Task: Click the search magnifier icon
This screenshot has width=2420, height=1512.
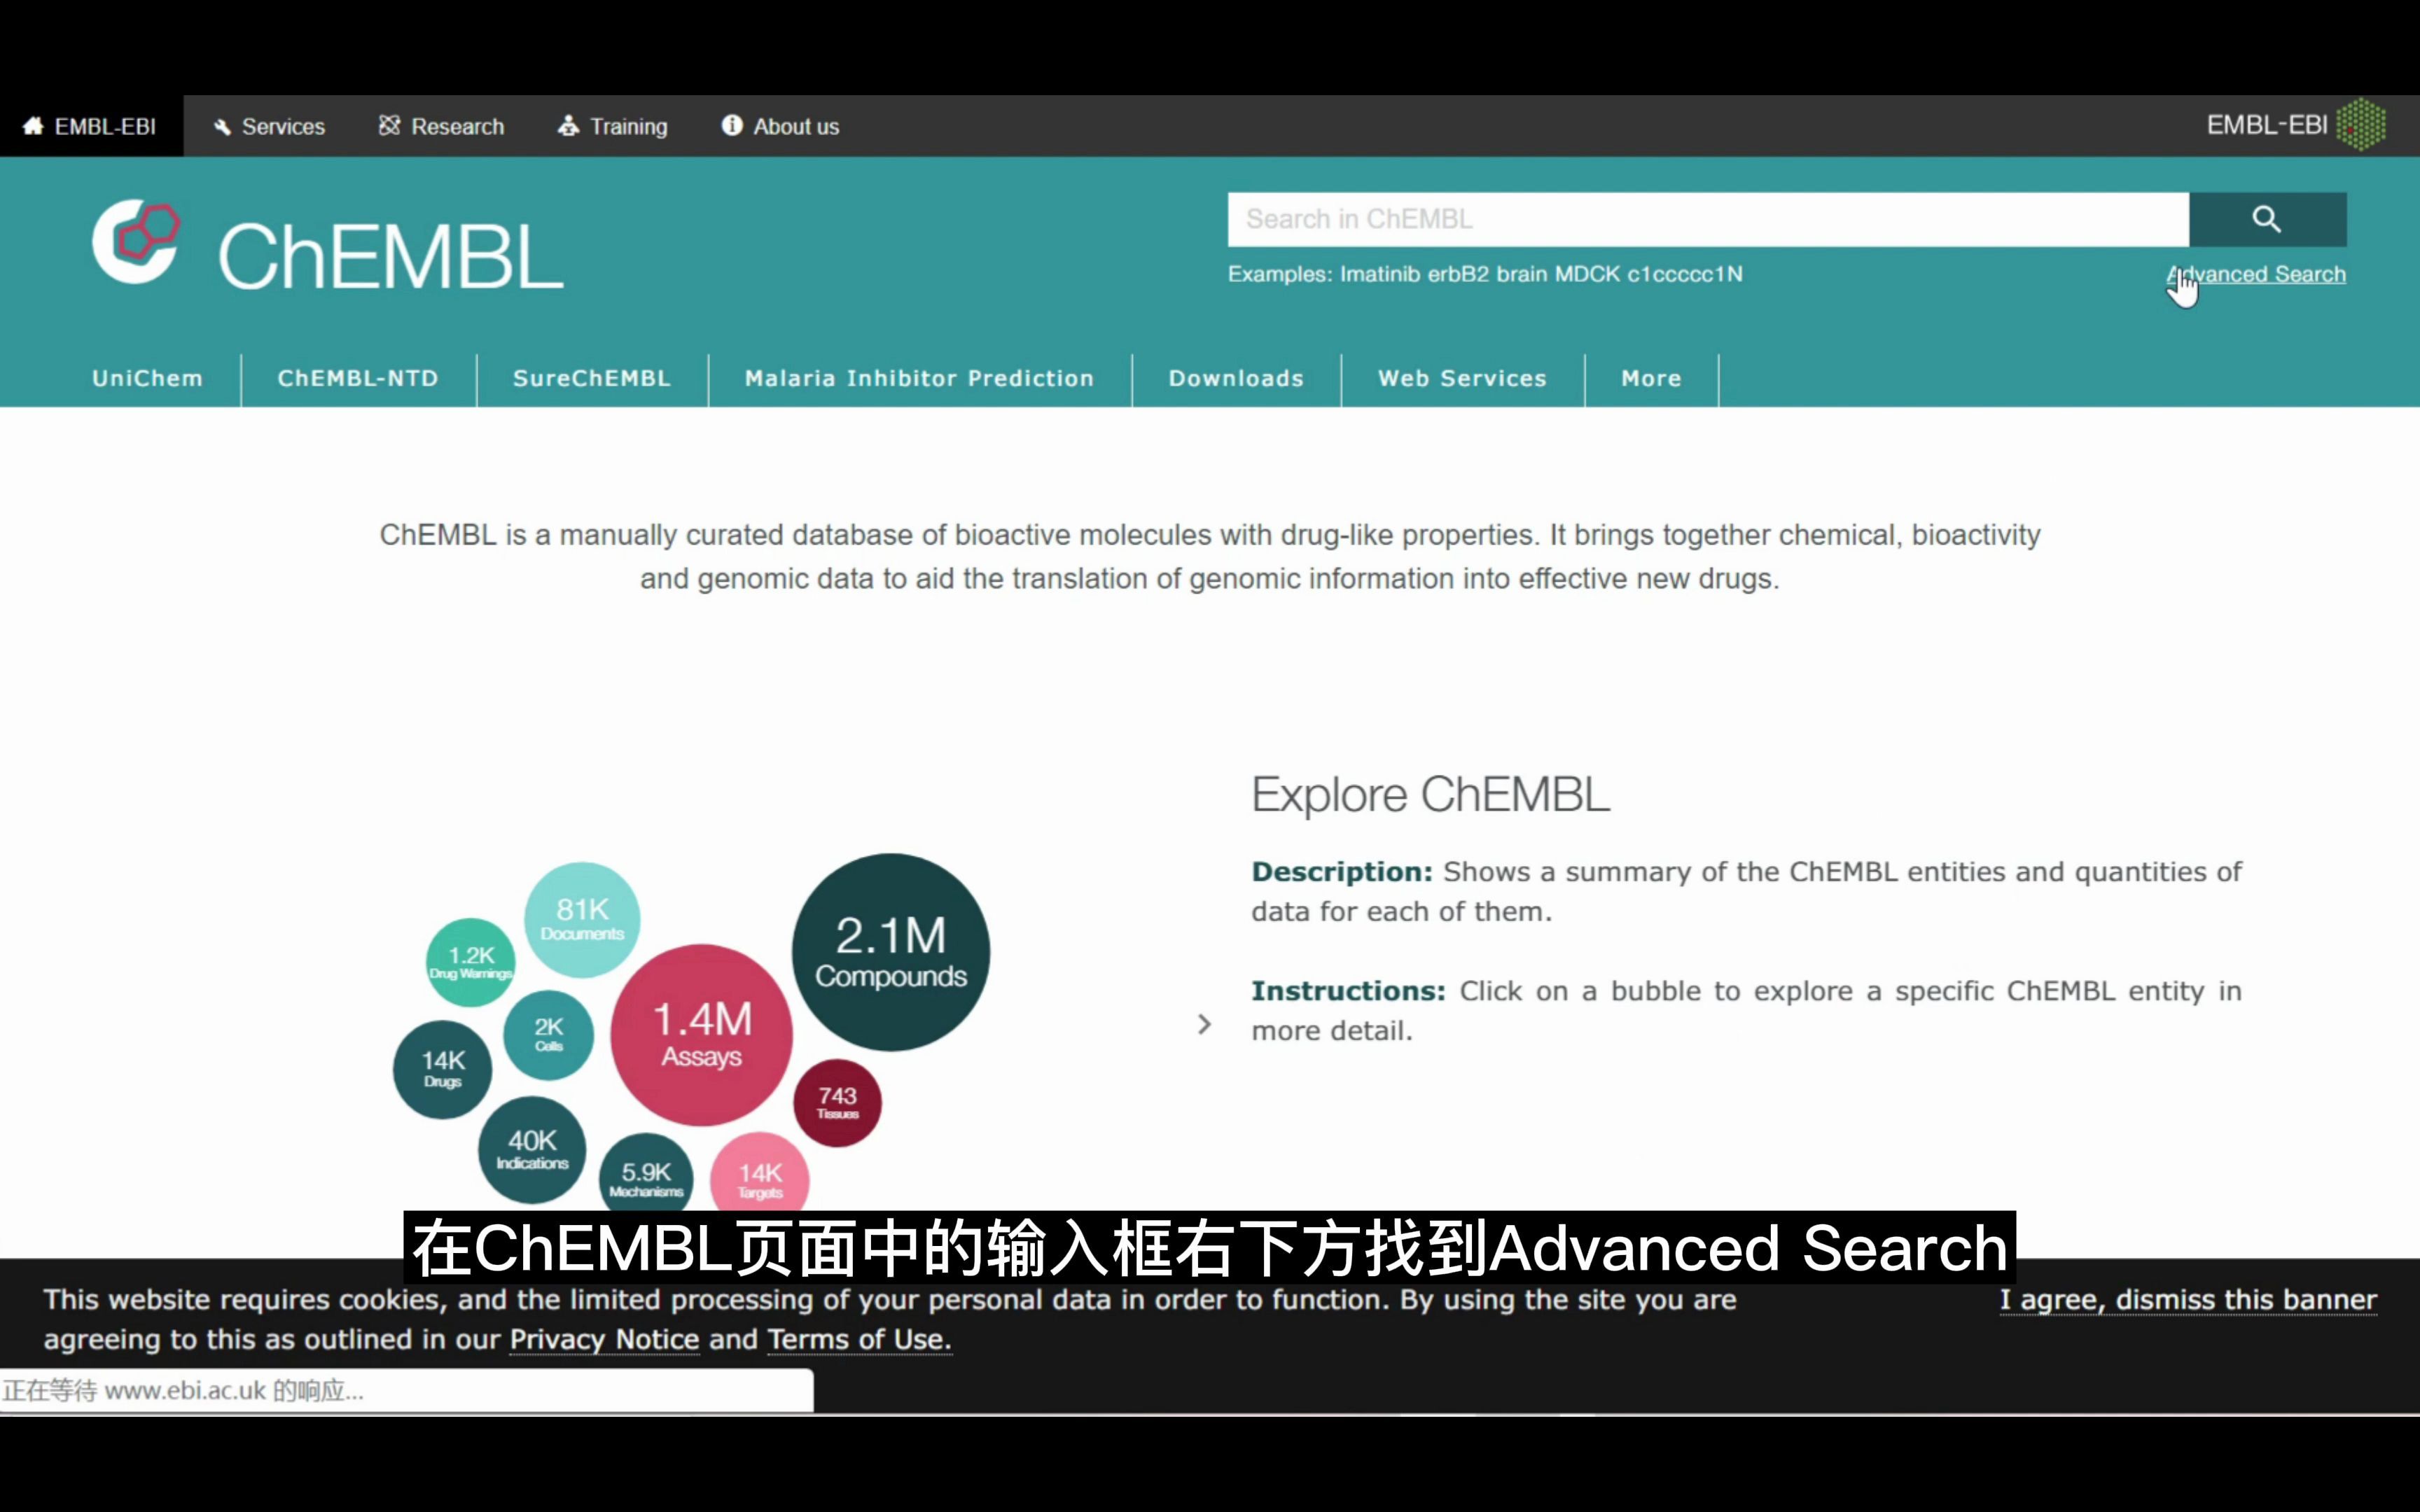Action: pos(2265,216)
